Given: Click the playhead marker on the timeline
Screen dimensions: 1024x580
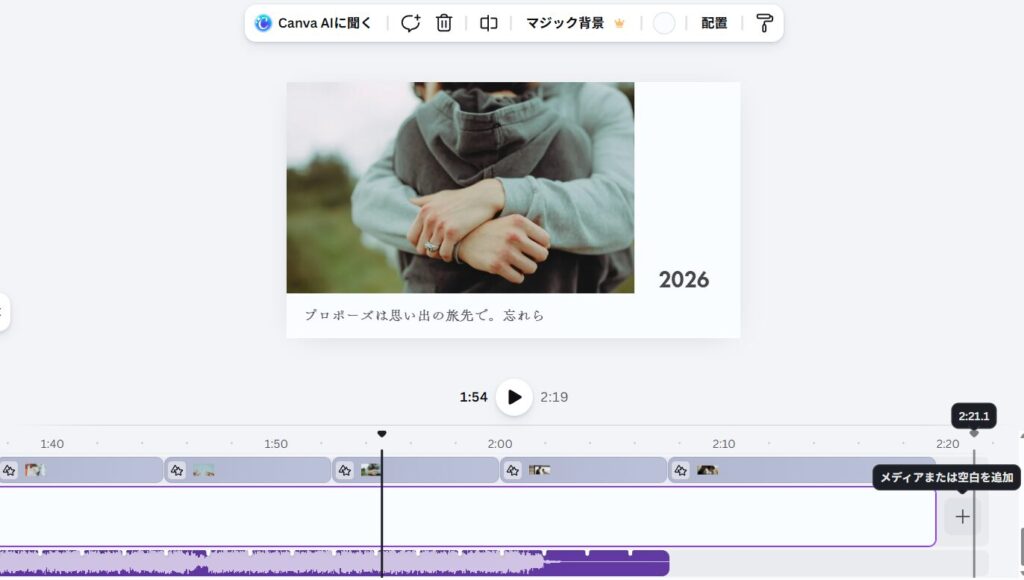Looking at the screenshot, I should 381,434.
